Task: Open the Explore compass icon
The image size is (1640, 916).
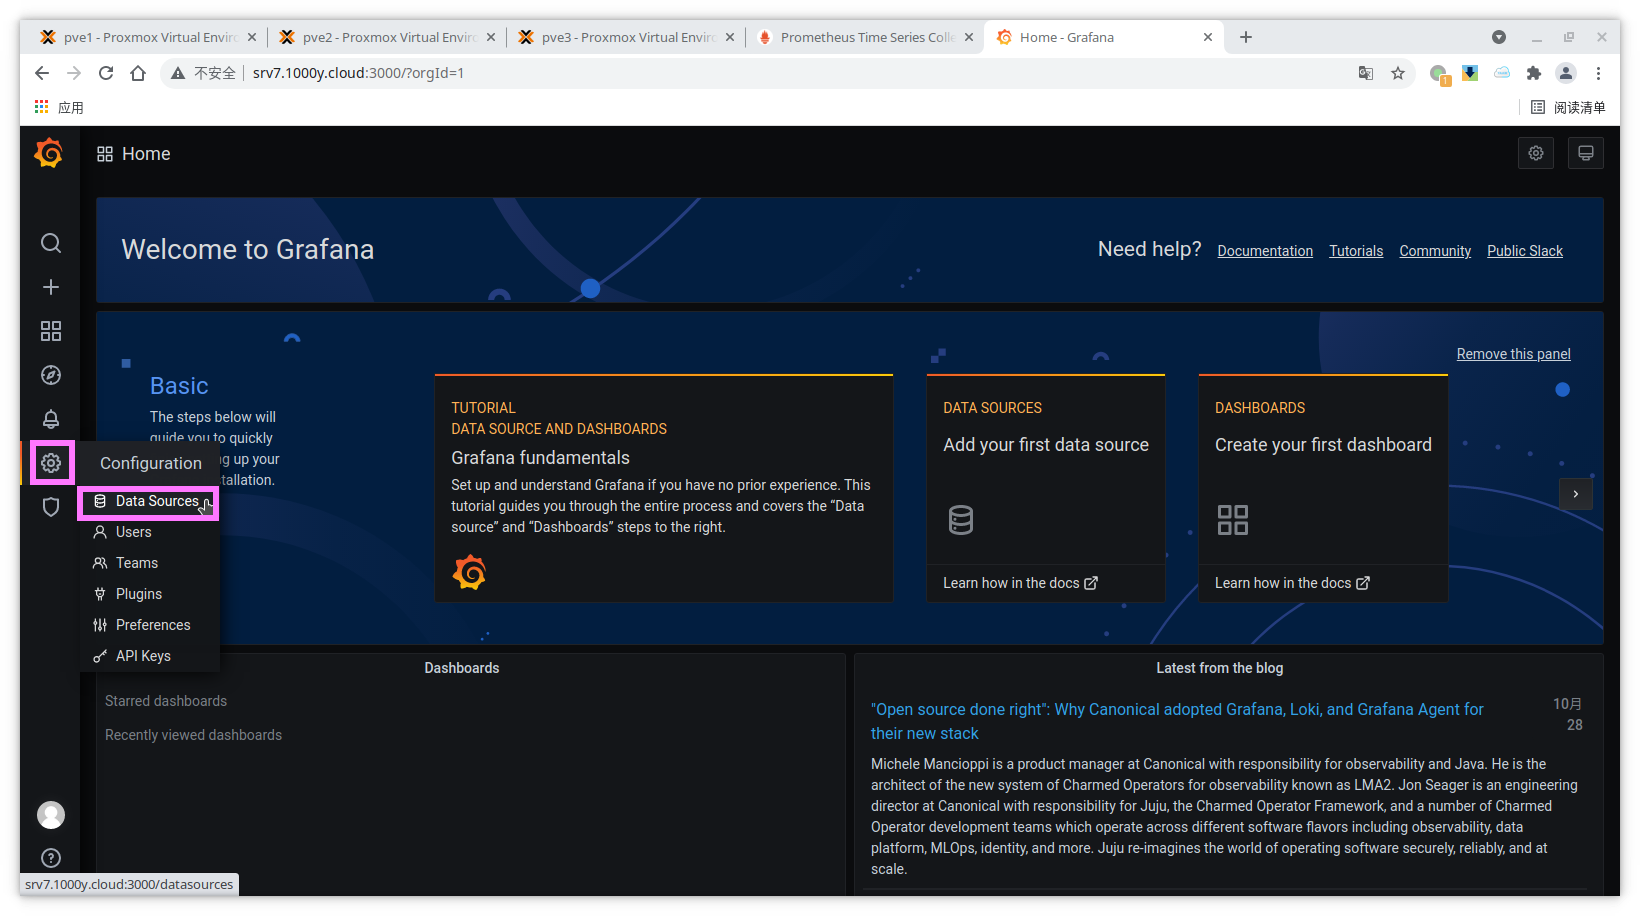Action: coord(51,375)
